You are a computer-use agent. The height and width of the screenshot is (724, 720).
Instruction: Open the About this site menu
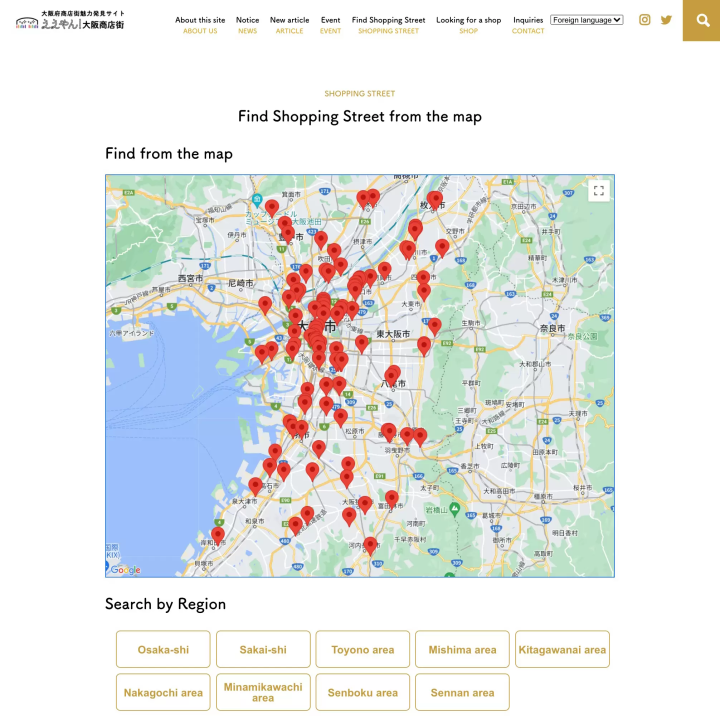(x=200, y=24)
